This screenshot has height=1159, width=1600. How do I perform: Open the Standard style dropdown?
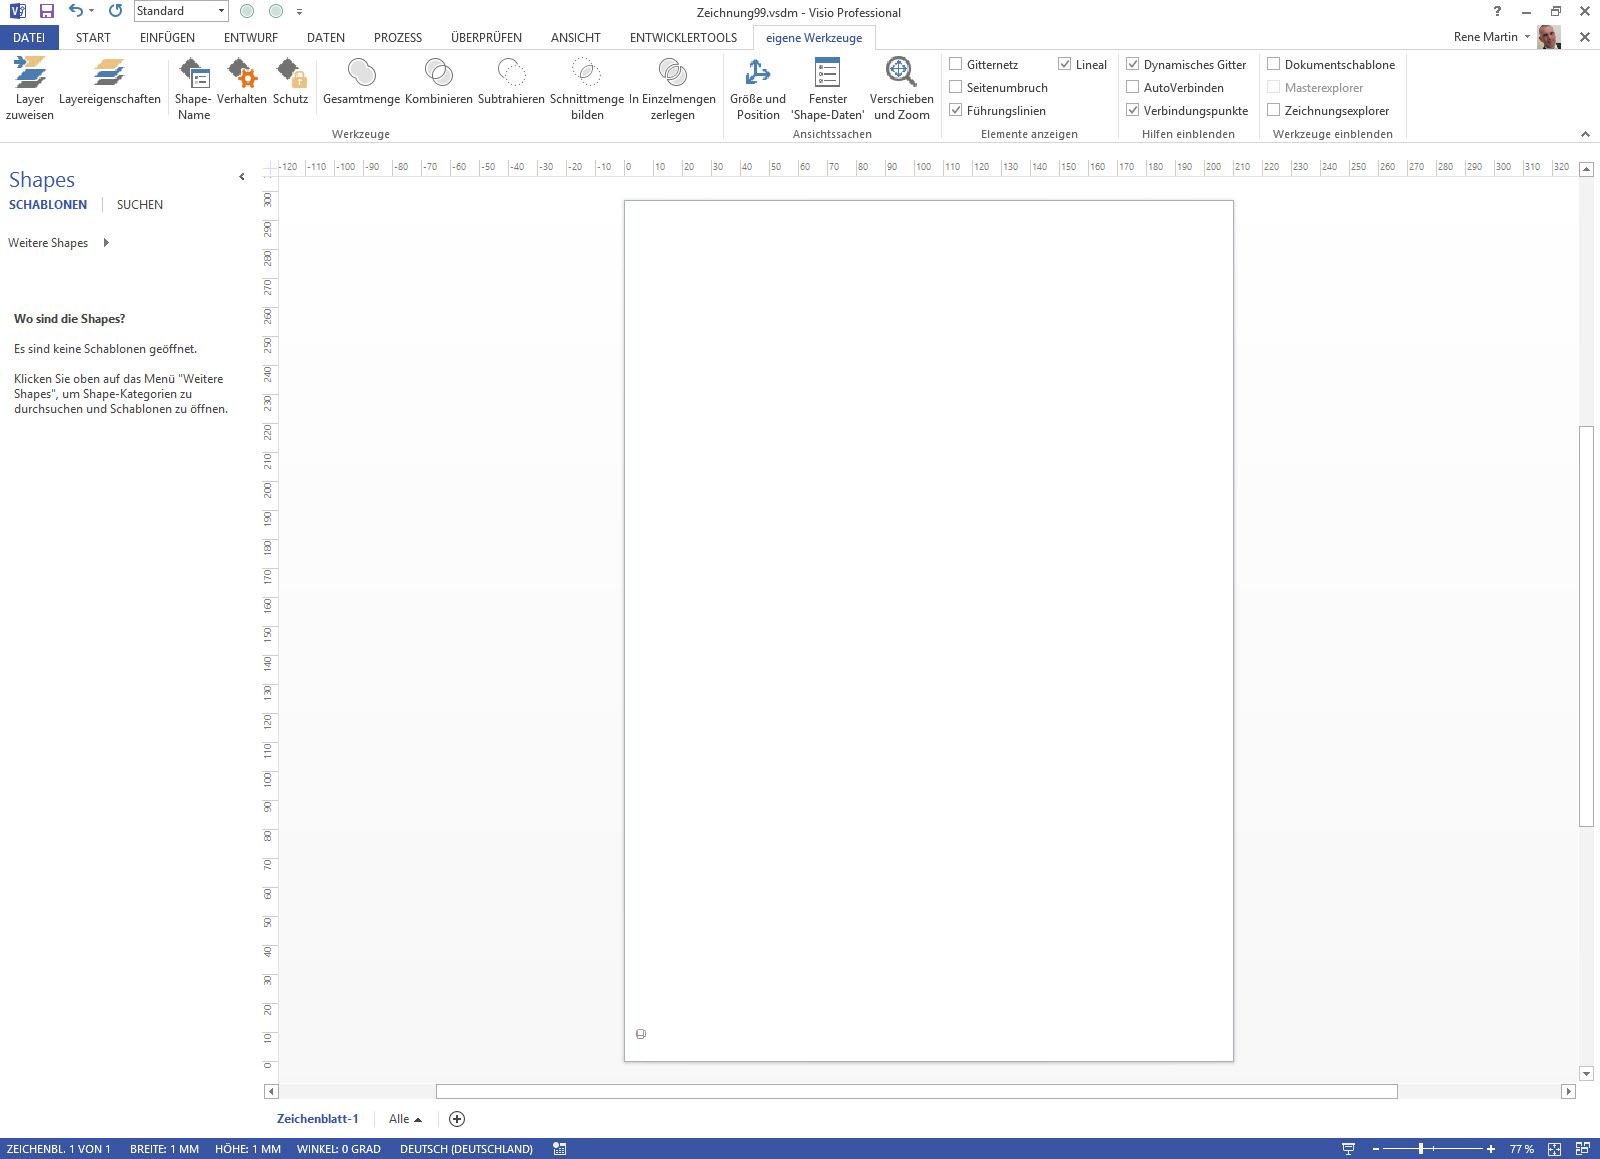(x=222, y=11)
